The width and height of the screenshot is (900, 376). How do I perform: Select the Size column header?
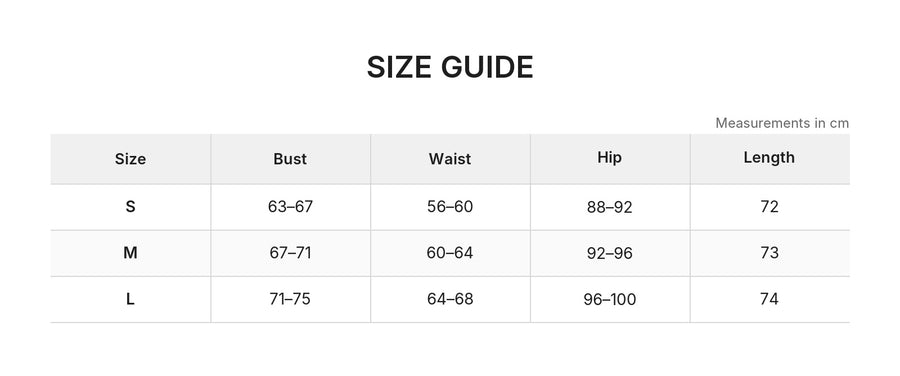click(x=130, y=159)
